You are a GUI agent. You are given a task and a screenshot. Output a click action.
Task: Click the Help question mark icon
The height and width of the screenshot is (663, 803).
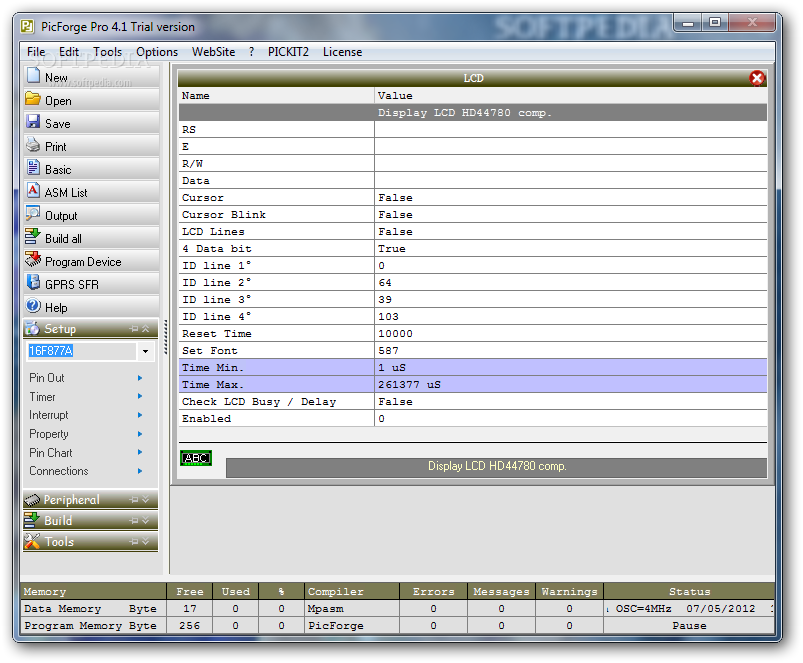(x=33, y=305)
